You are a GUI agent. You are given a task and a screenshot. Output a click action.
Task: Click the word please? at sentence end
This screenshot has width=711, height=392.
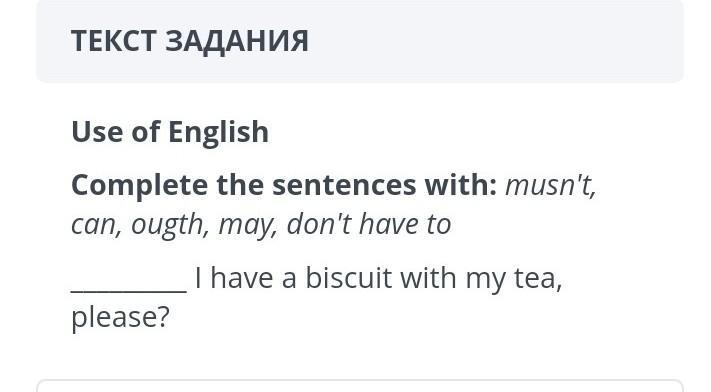pyautogui.click(x=120, y=318)
